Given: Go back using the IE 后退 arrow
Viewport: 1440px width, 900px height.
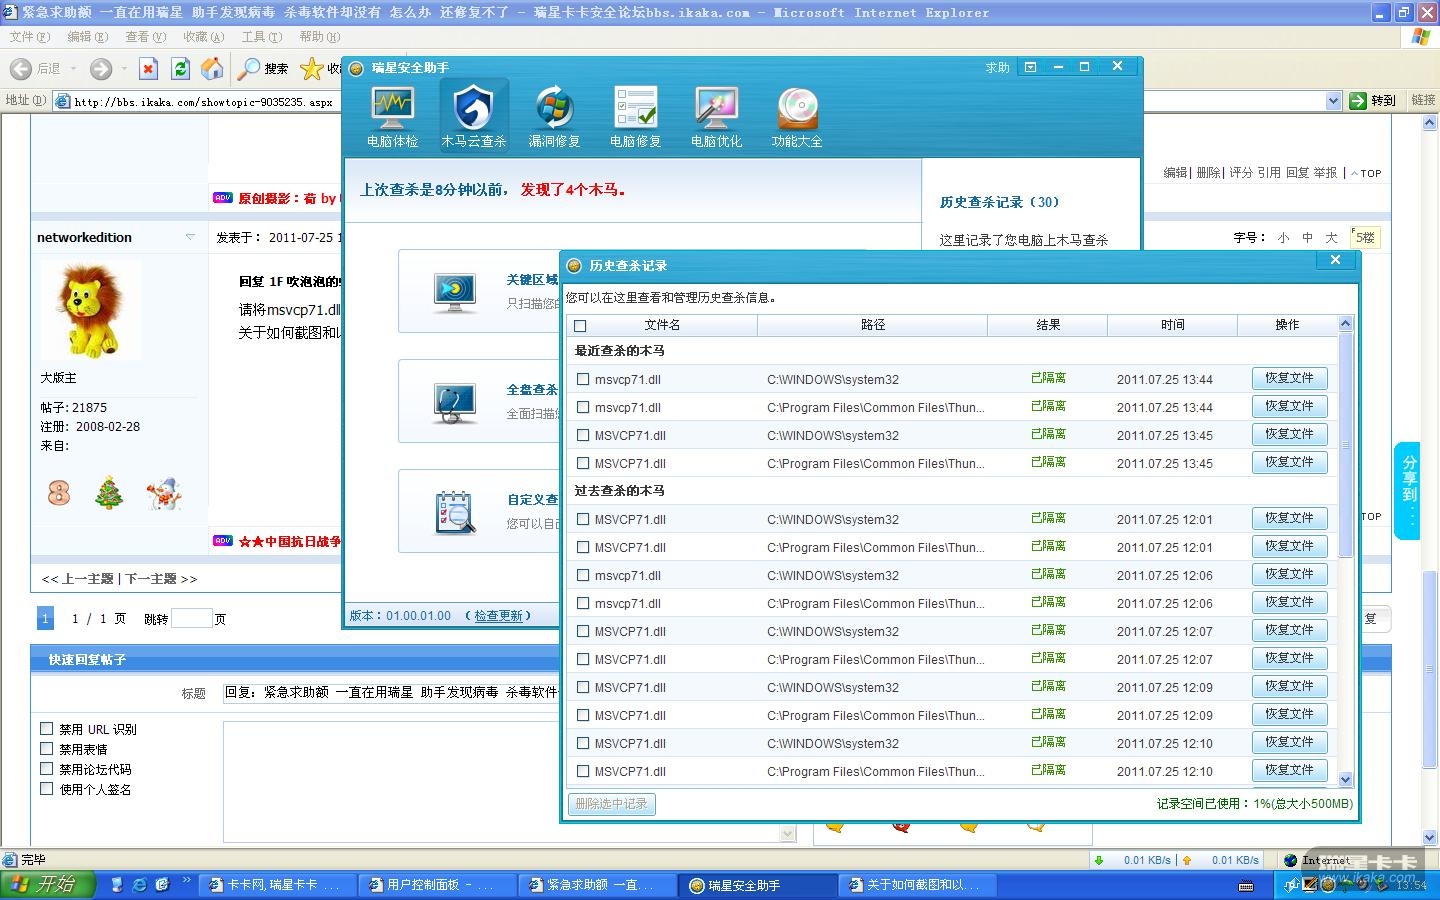Looking at the screenshot, I should [21, 68].
